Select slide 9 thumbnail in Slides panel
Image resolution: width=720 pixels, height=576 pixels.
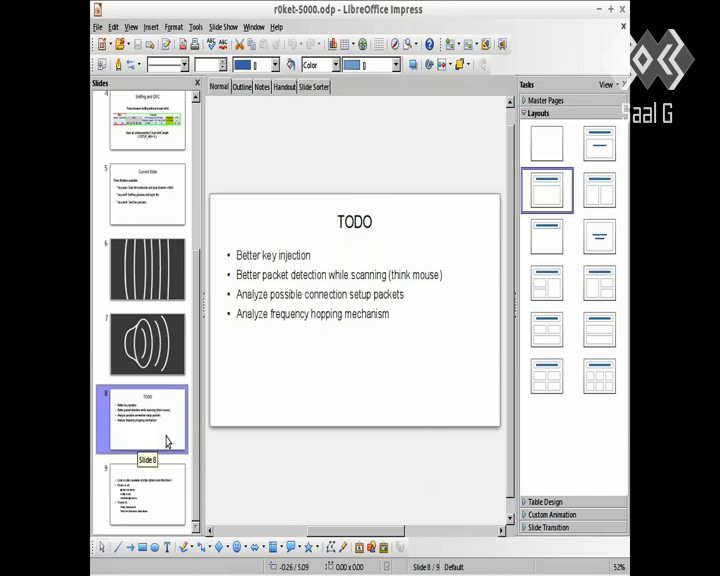coord(148,494)
